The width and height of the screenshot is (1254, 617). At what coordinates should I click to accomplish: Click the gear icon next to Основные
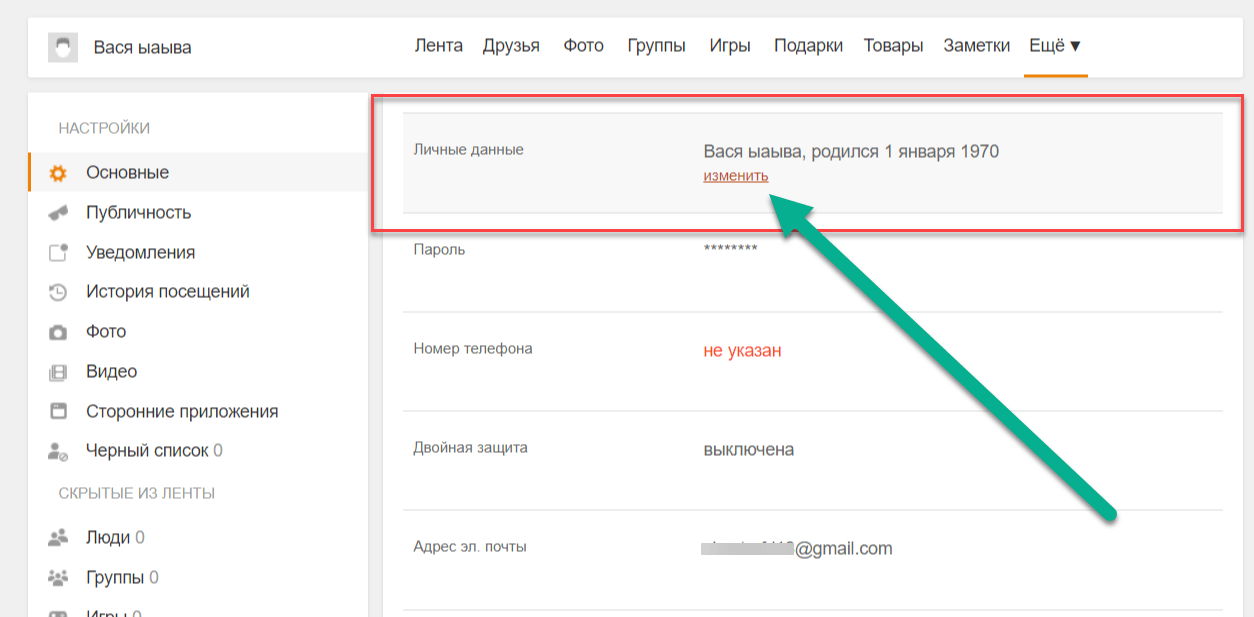[x=58, y=173]
